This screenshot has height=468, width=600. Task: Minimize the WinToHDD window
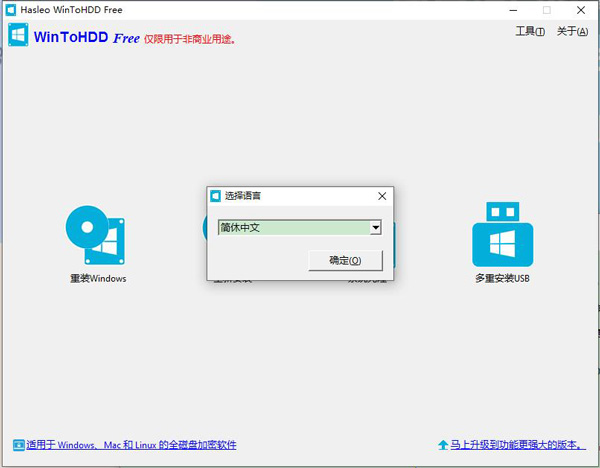click(x=513, y=10)
